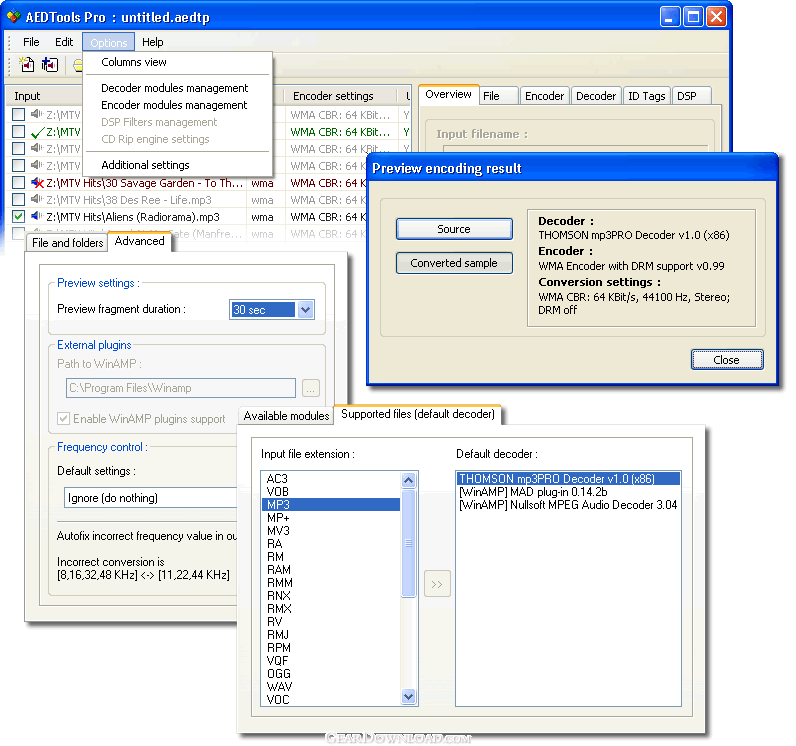Open the Preview fragment duration dropdown
Viewport: 796px width, 746px height.
tap(305, 310)
